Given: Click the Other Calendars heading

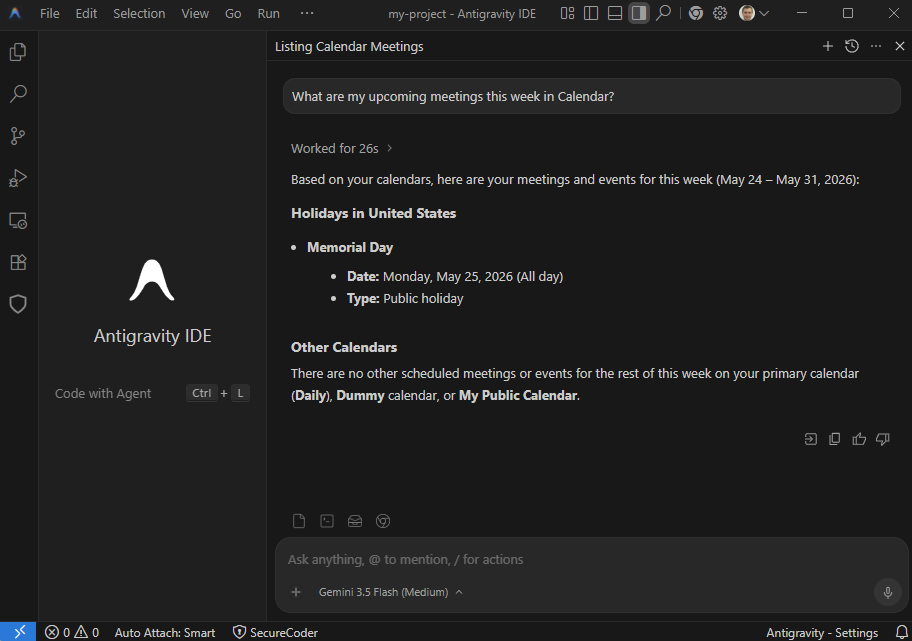Looking at the screenshot, I should 344,347.
